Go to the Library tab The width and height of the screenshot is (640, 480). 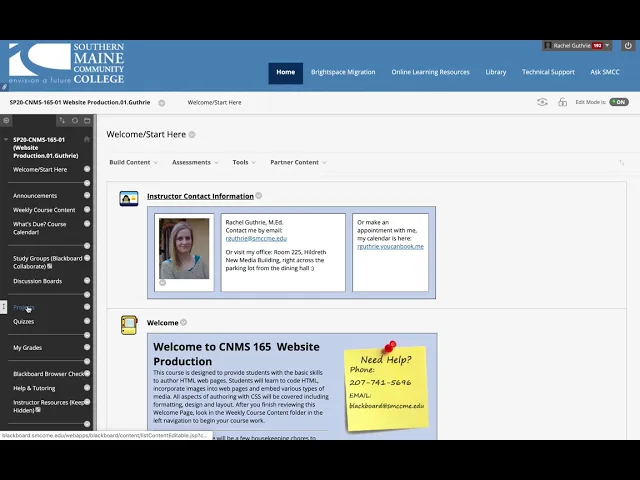(x=496, y=72)
